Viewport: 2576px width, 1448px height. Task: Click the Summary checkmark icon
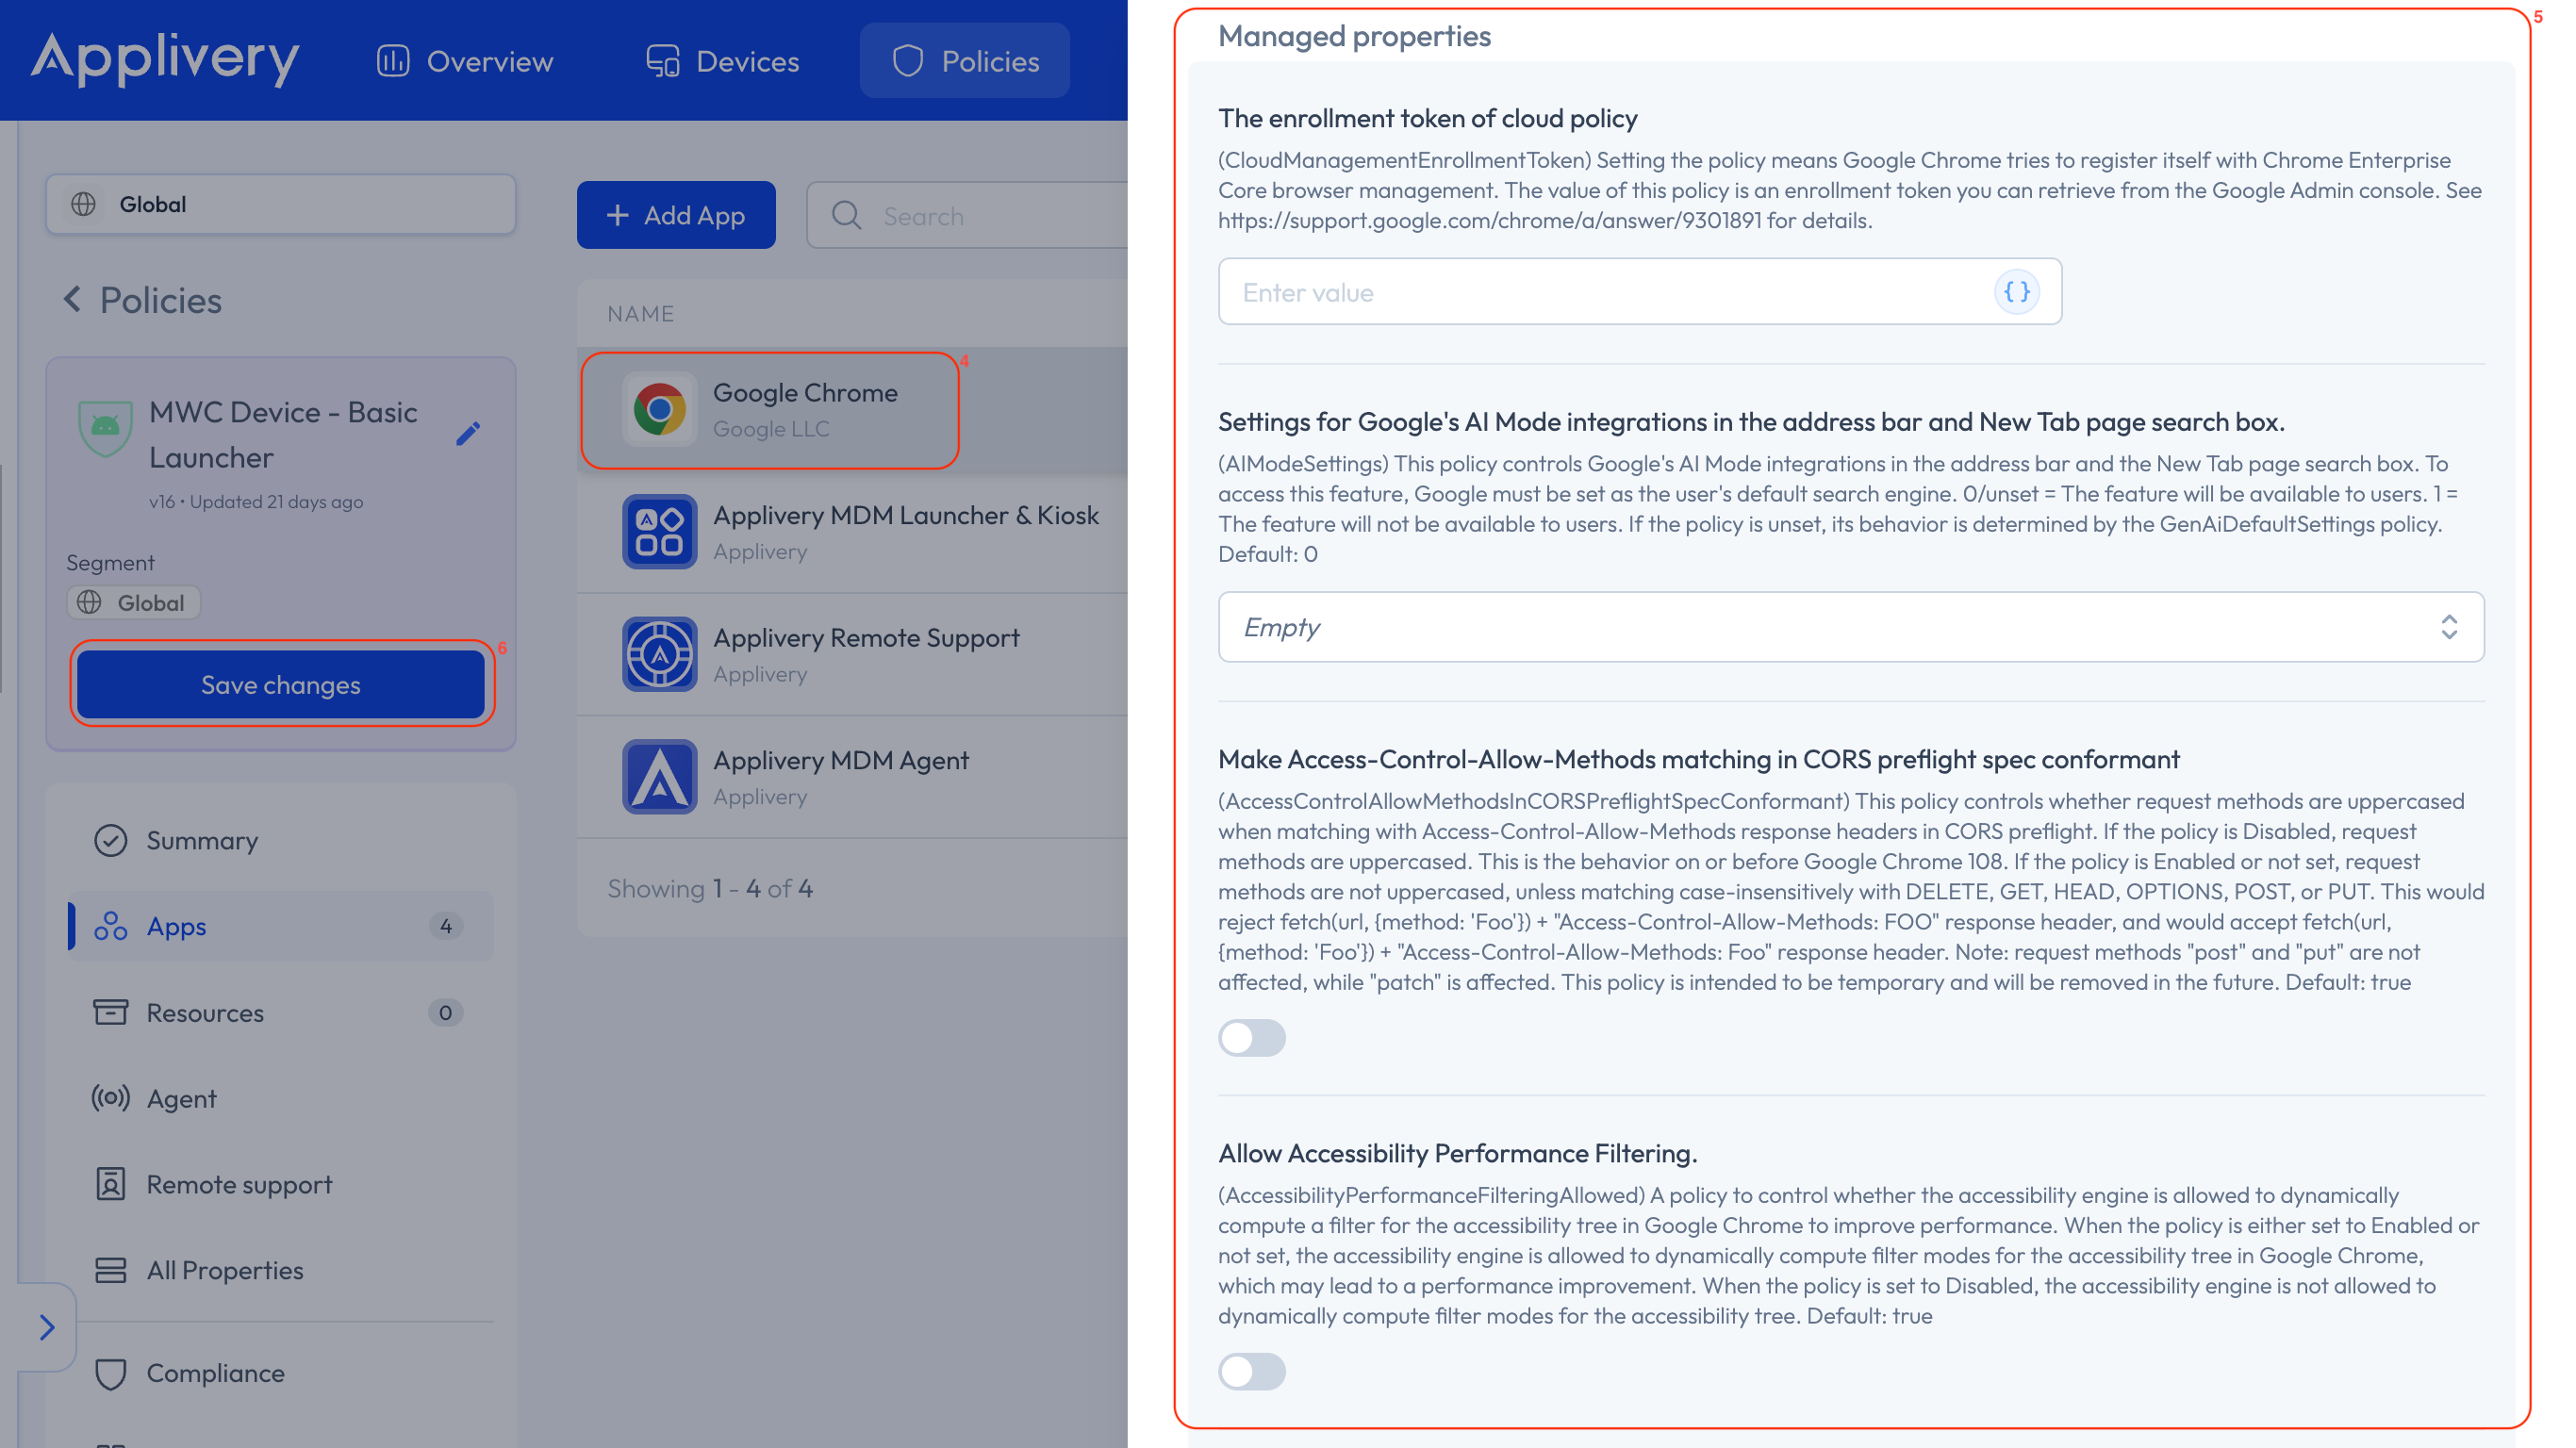(x=110, y=840)
